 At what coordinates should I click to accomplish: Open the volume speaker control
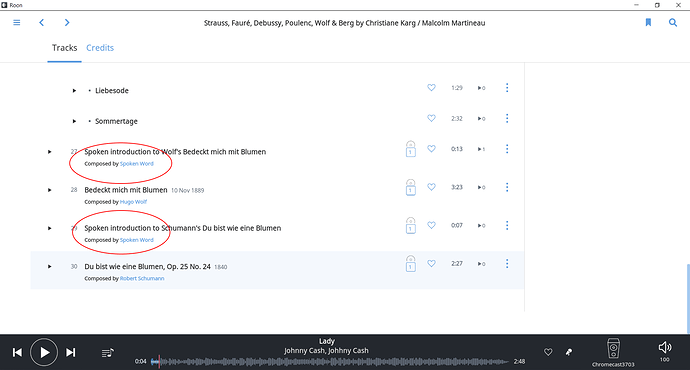tap(665, 348)
